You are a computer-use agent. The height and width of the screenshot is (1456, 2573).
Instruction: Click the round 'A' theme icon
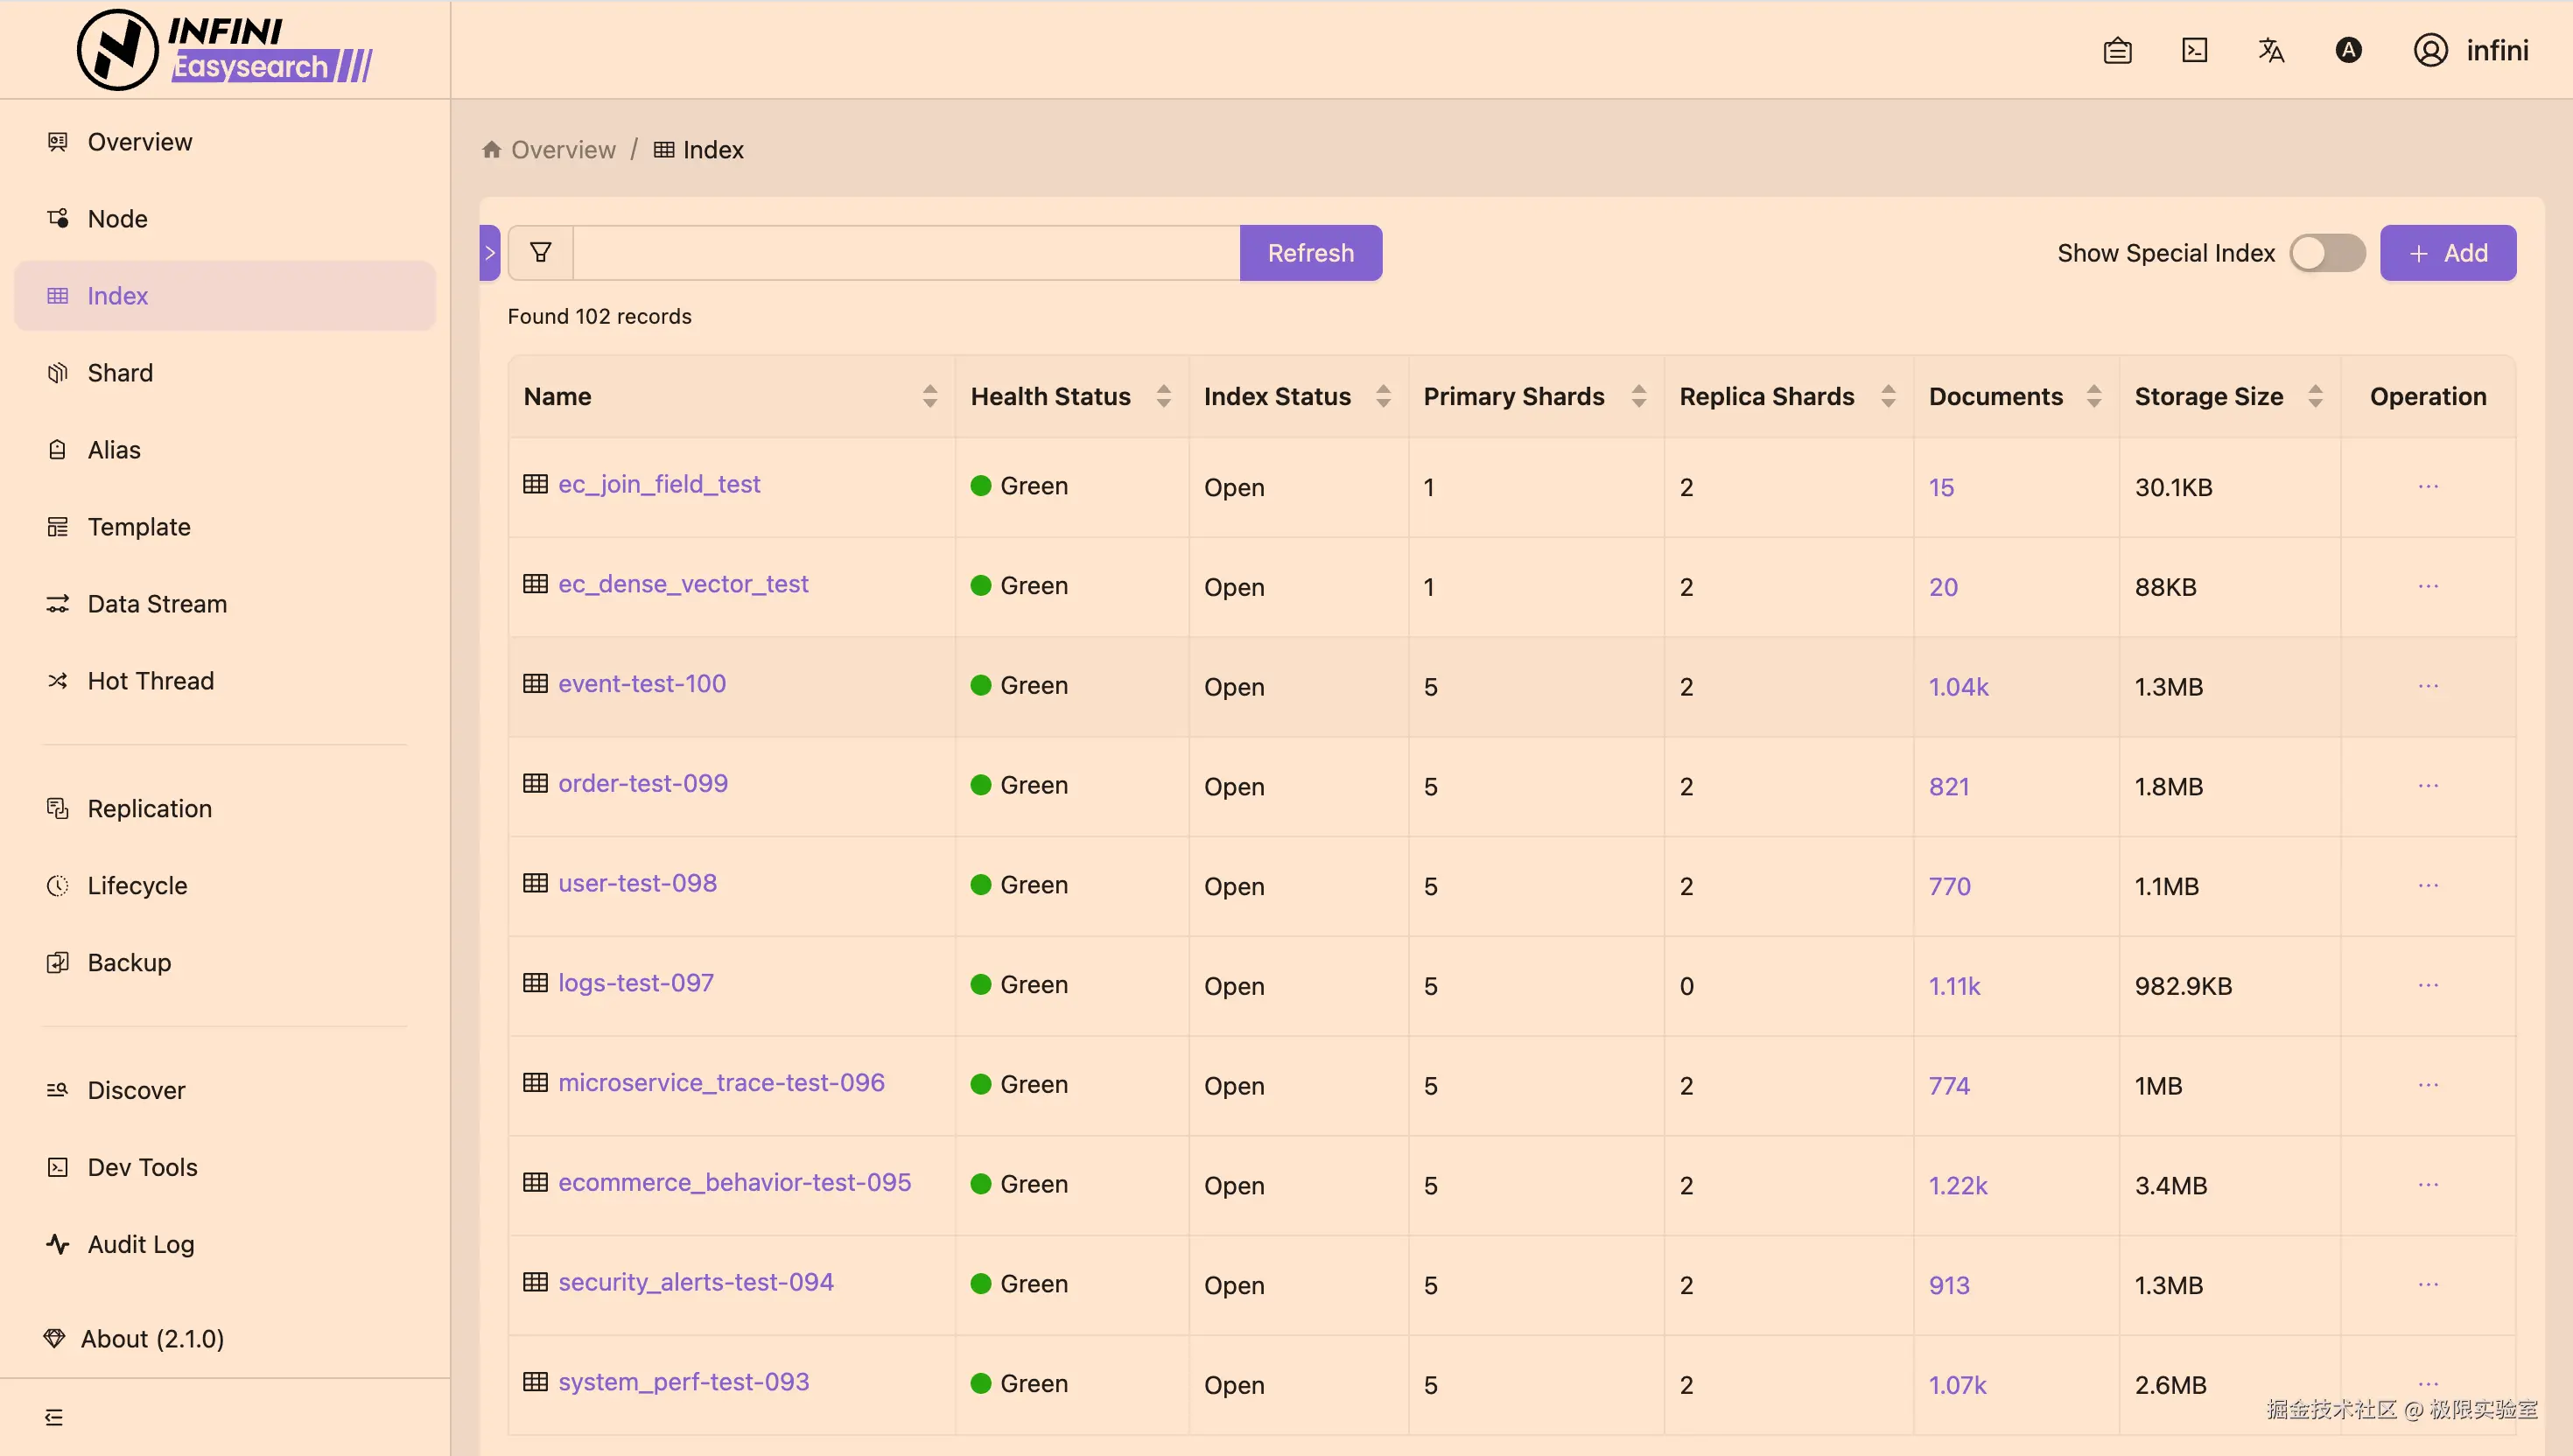coord(2348,50)
